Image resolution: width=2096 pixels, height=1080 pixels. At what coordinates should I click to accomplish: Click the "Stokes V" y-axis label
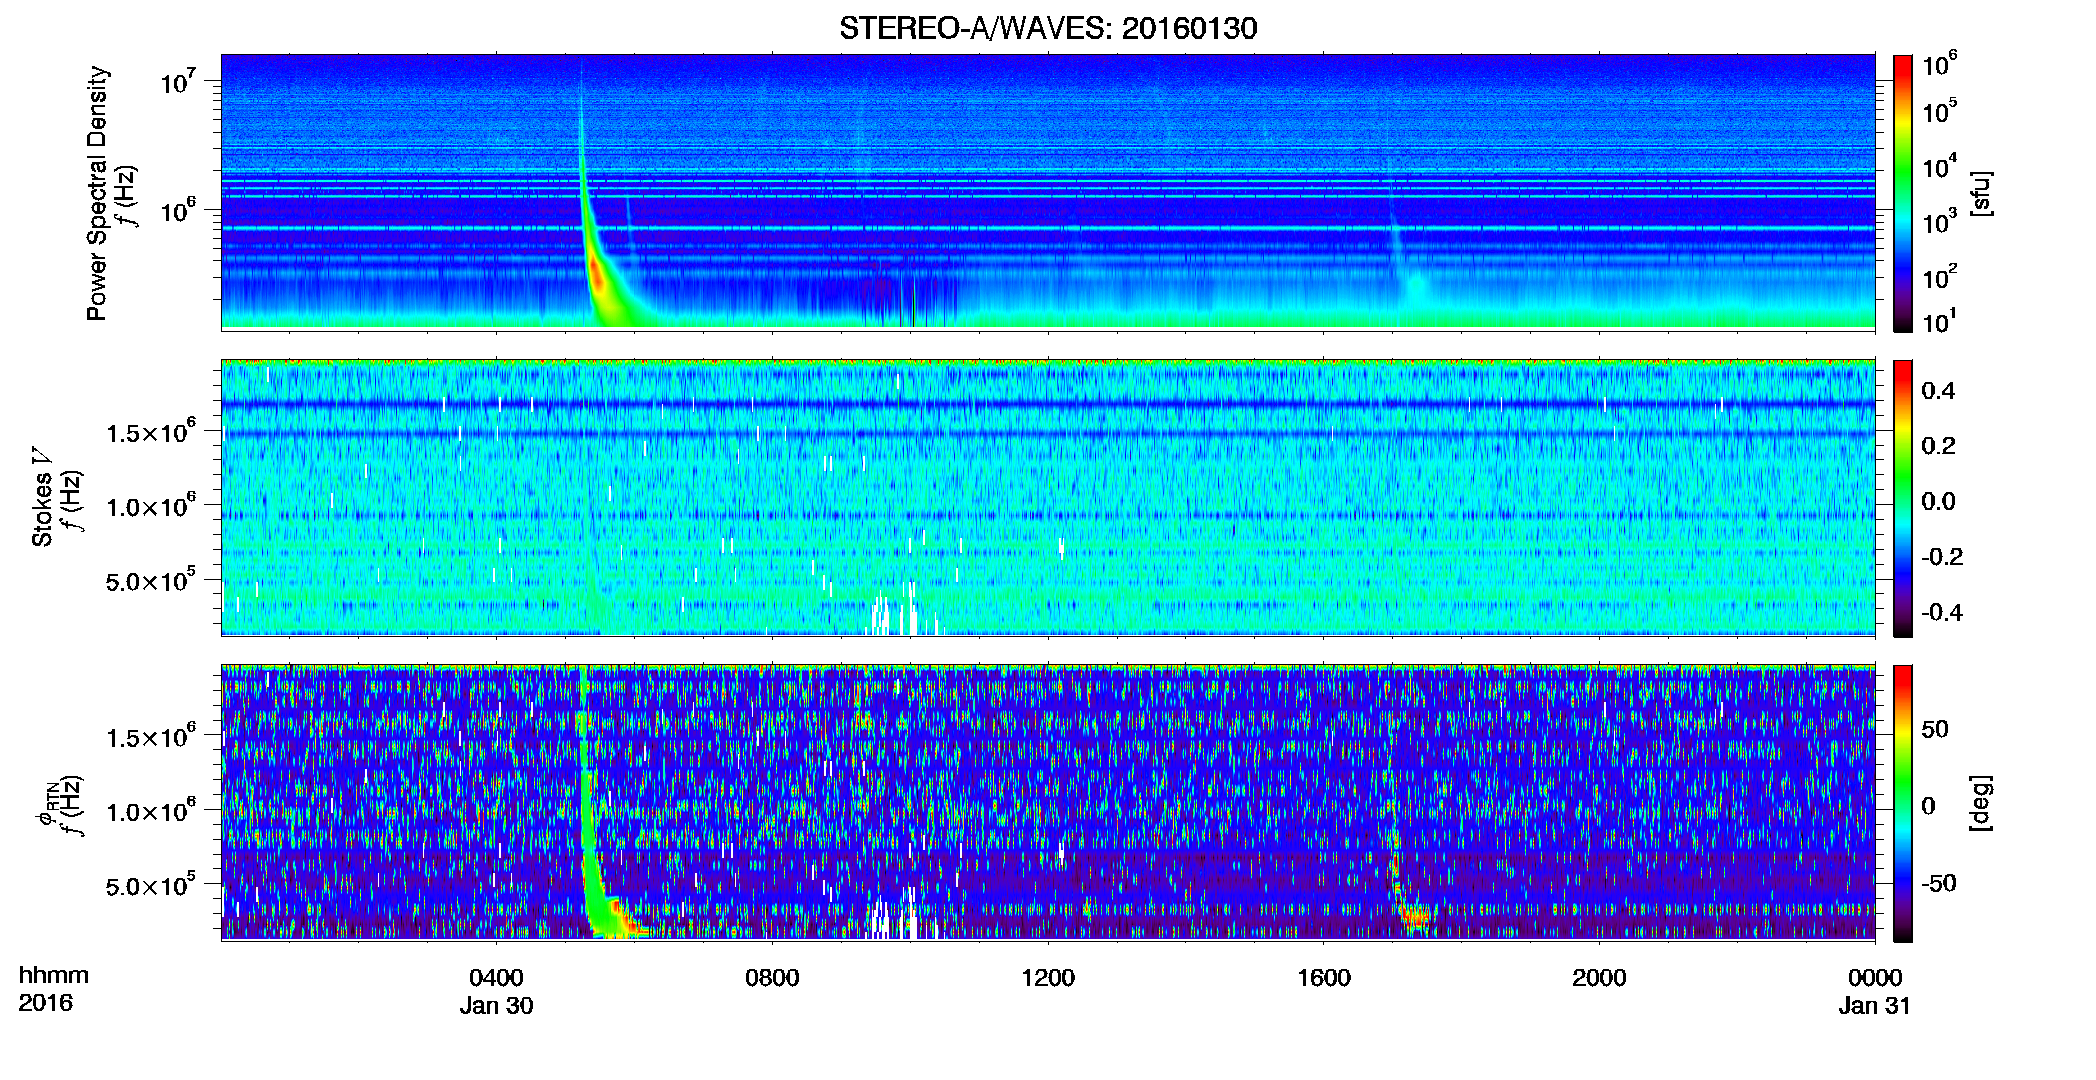click(42, 498)
